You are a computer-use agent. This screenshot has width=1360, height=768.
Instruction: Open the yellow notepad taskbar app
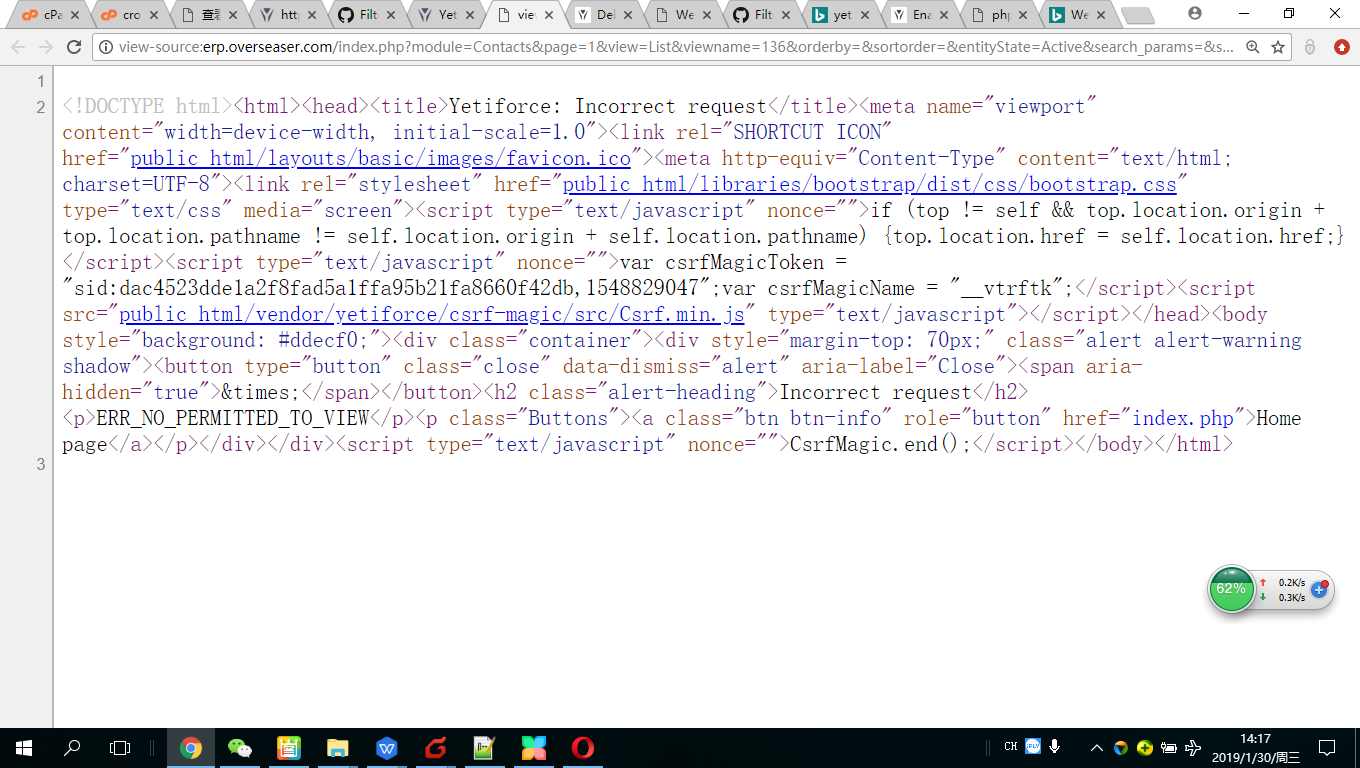tap(485, 747)
